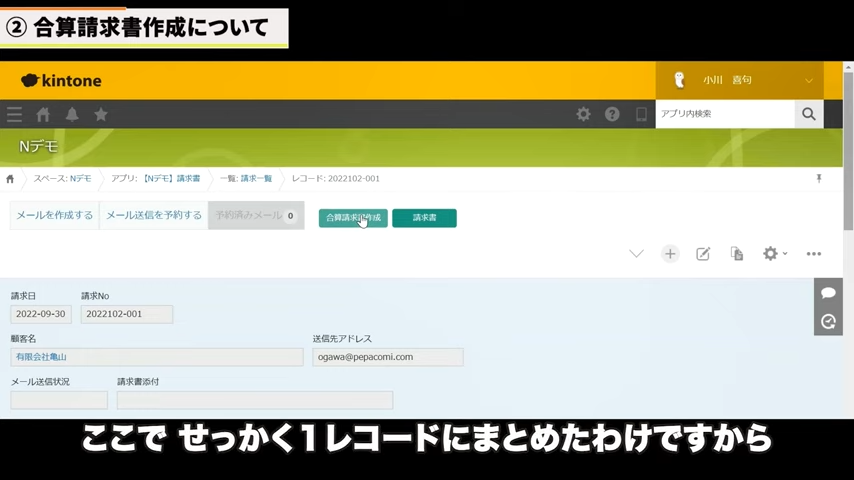Click the 請求書 button
The image size is (854, 480).
click(x=424, y=218)
